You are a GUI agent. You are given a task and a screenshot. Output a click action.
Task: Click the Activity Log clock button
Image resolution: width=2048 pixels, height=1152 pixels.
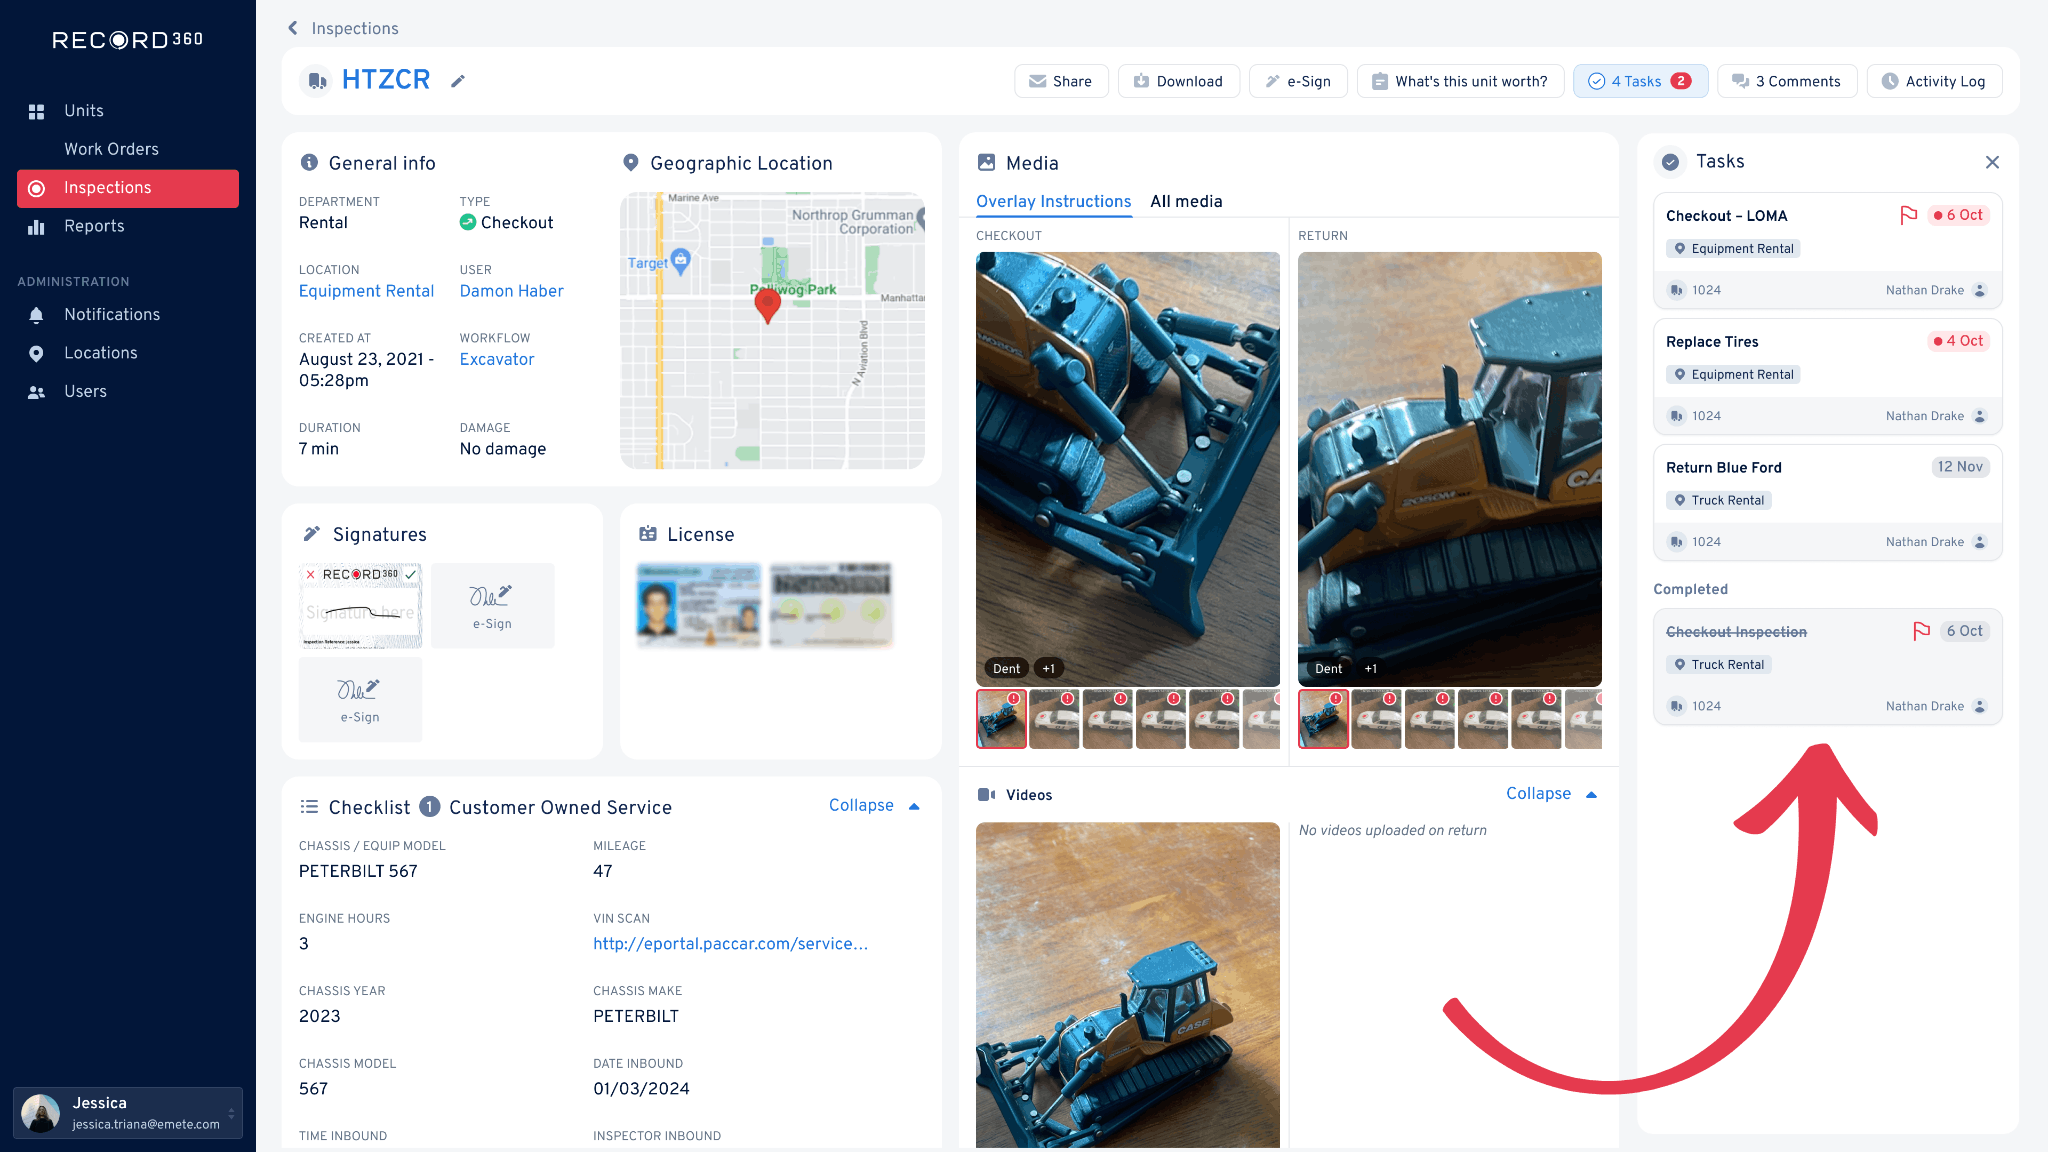[1933, 81]
